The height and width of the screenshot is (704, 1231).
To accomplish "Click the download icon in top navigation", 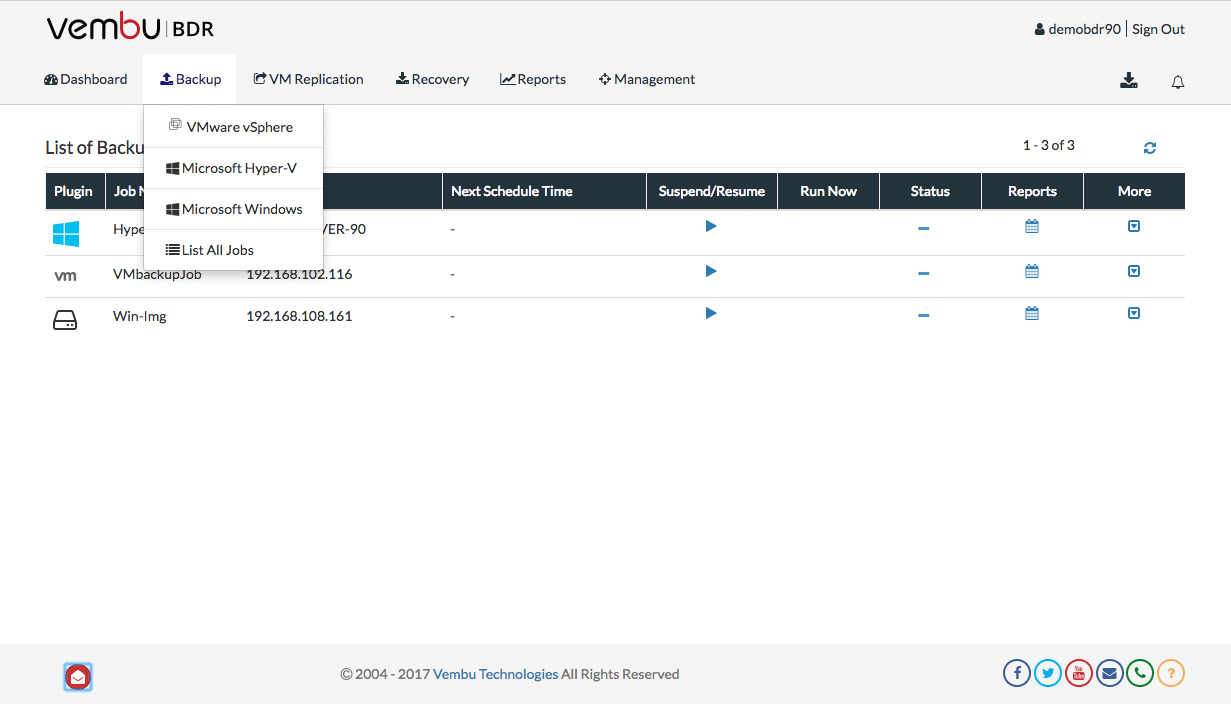I will (1129, 81).
